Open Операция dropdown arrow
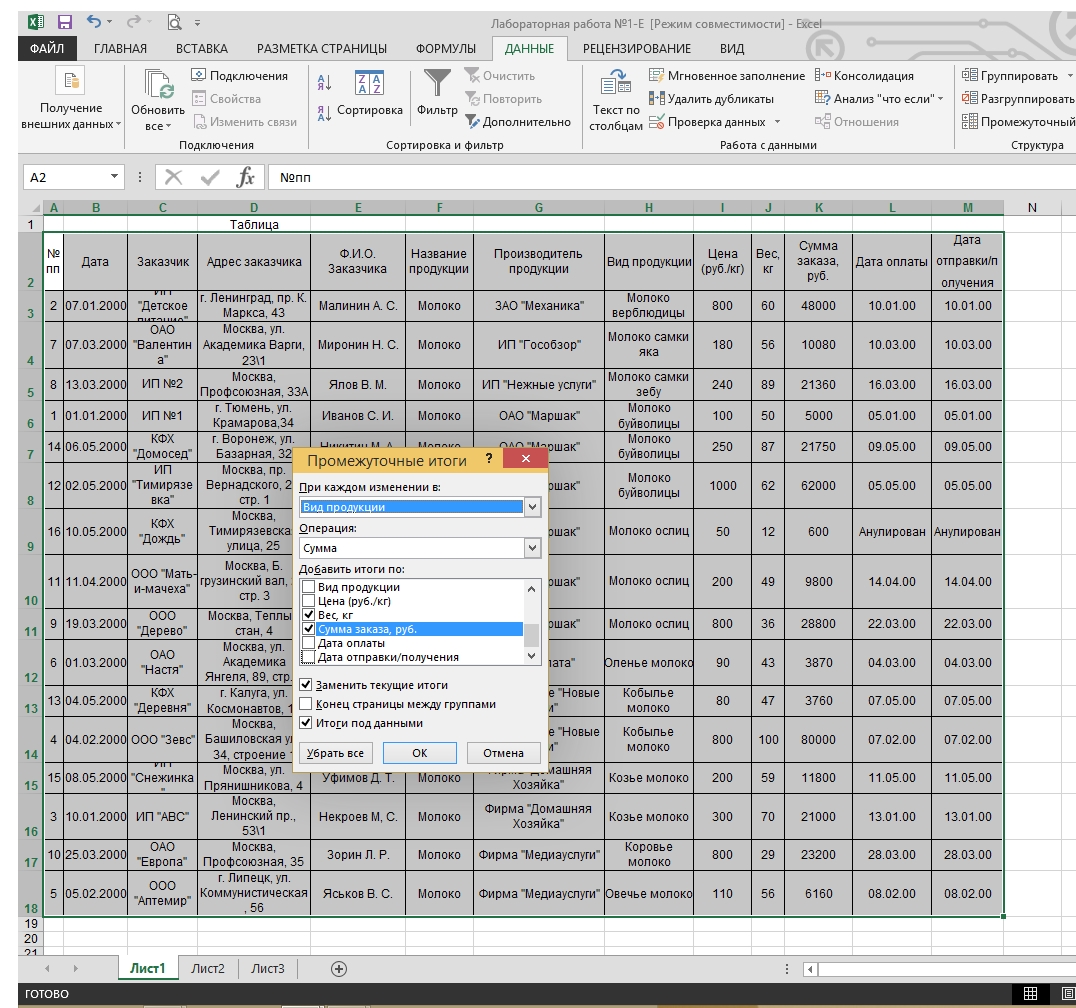 (533, 548)
